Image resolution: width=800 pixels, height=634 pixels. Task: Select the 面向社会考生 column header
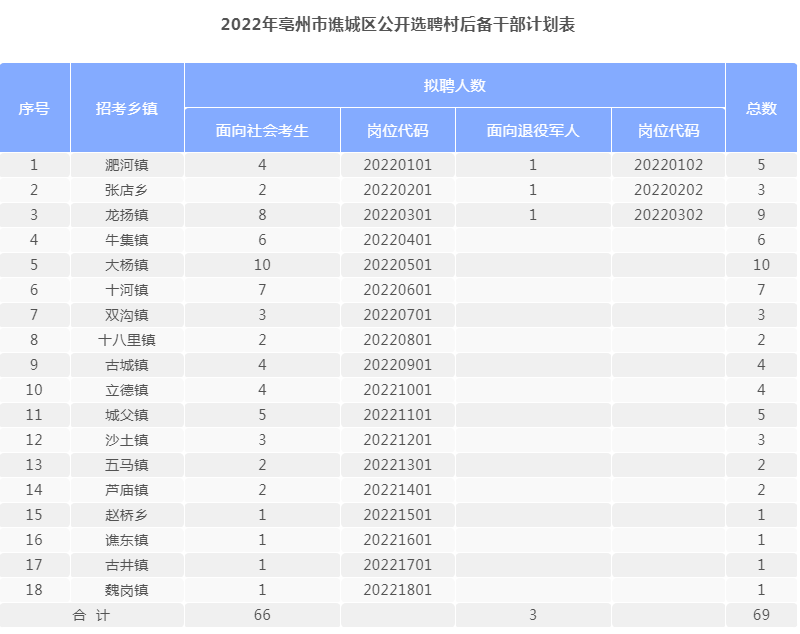pos(262,131)
